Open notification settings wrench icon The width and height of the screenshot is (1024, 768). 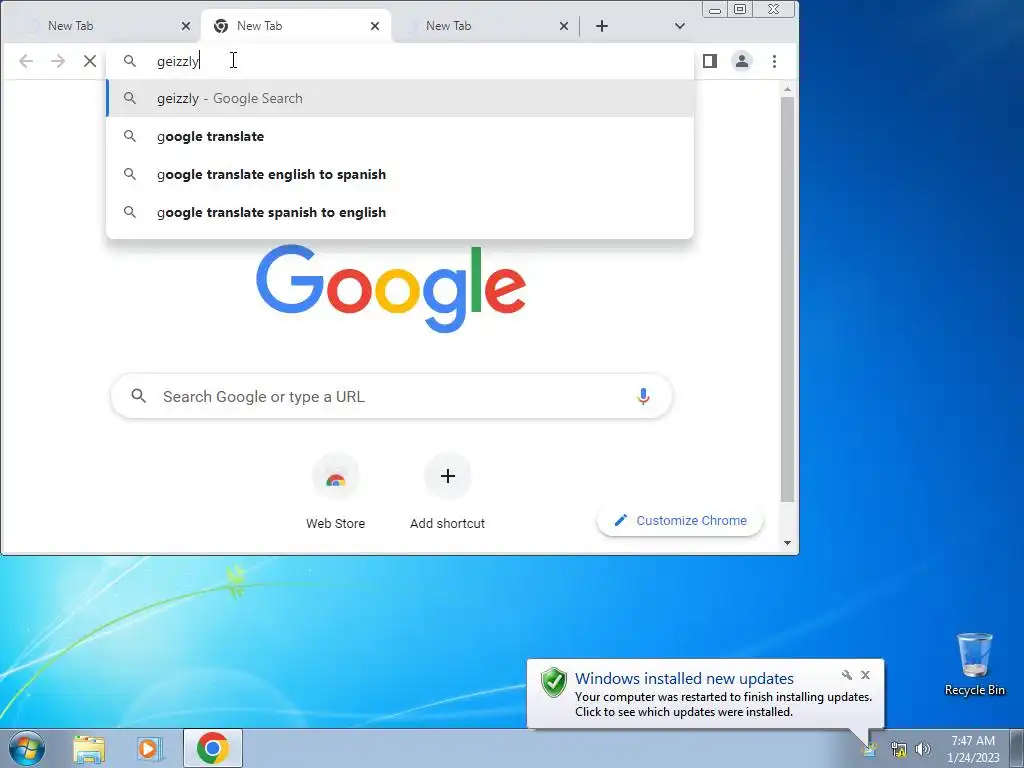click(847, 675)
